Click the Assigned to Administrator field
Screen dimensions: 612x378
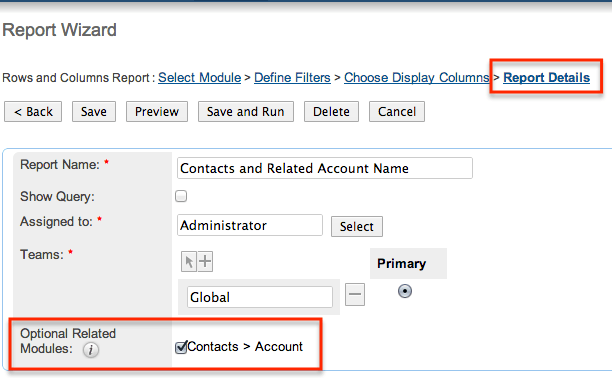250,225
